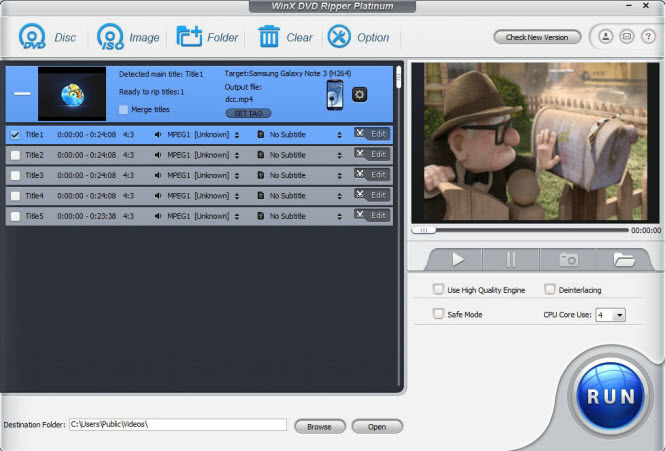Open help with the question mark icon
This screenshot has height=451, width=665.
648,37
